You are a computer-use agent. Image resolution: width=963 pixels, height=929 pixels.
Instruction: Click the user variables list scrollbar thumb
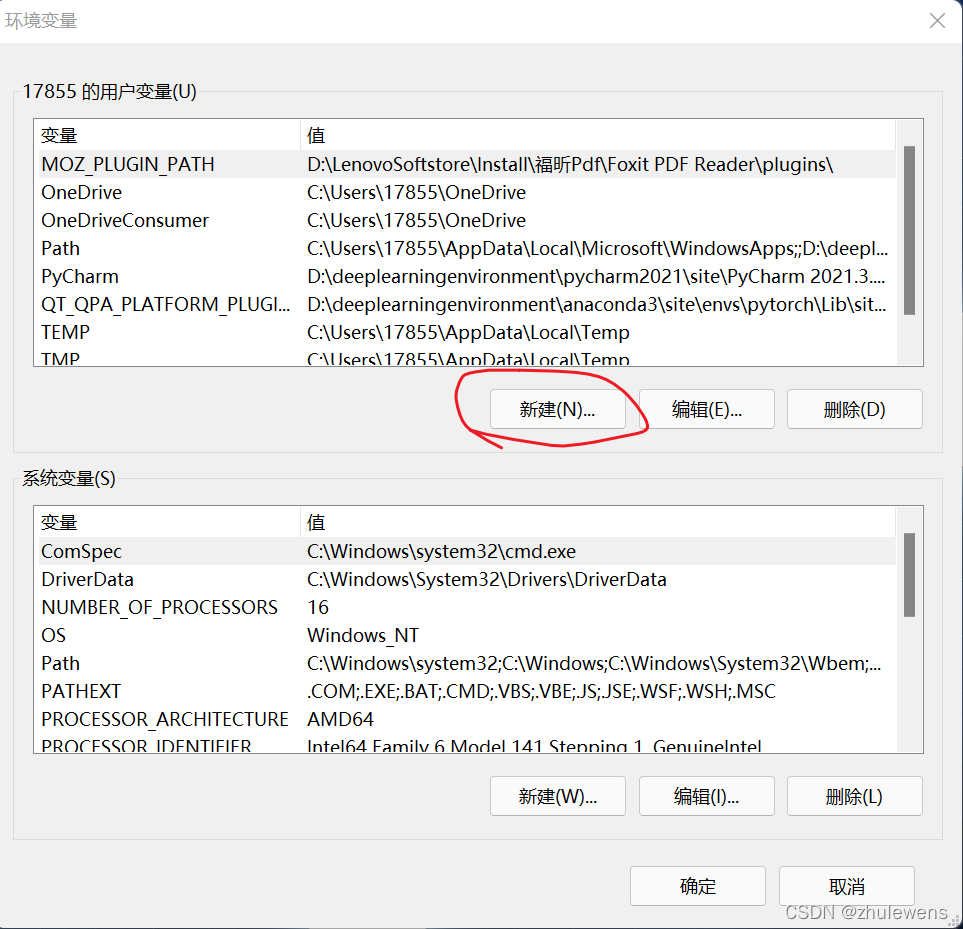(910, 230)
